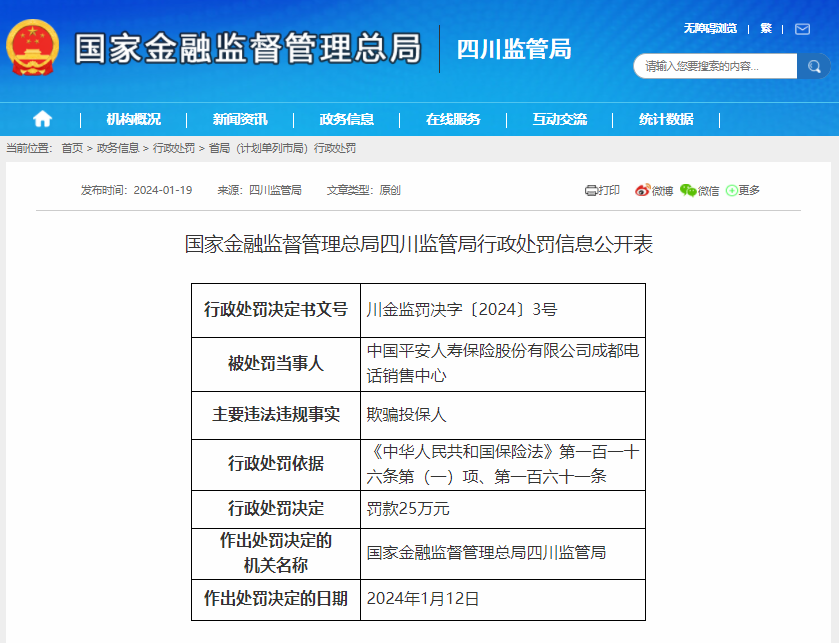Open the 政务信息 menu
The image size is (839, 643).
[x=346, y=119]
